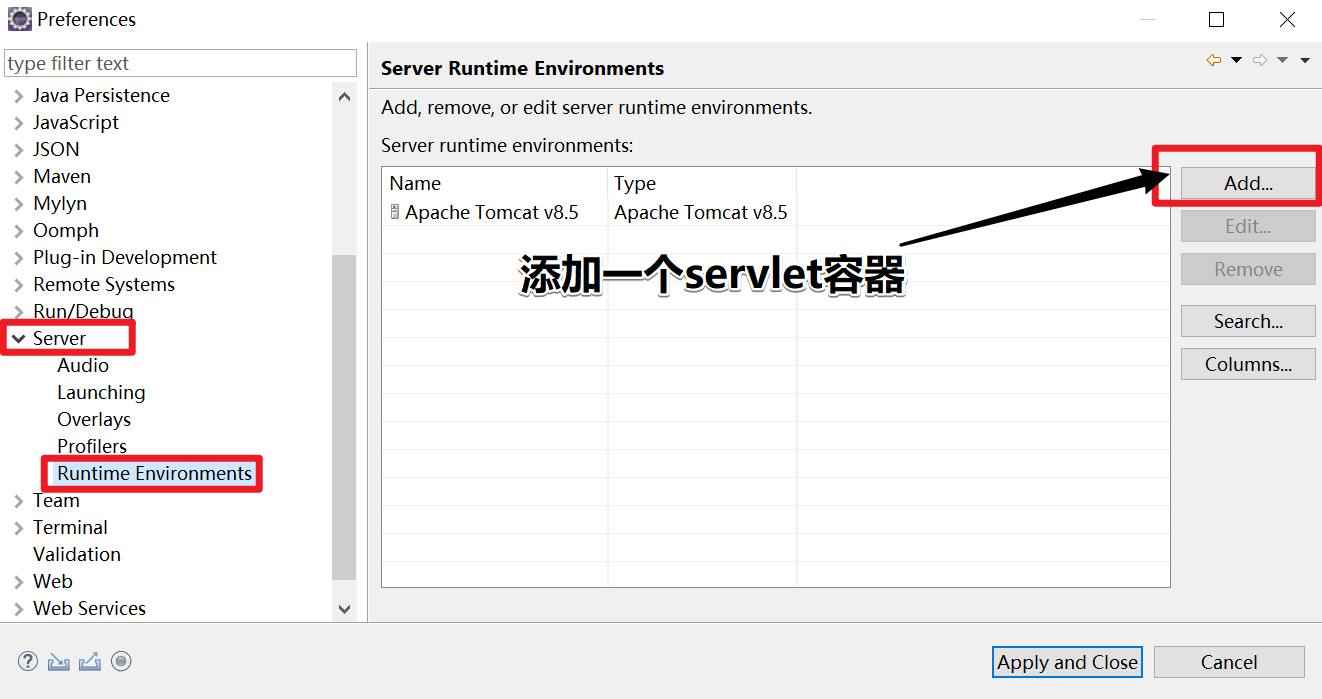Select Overlays under Server
This screenshot has width=1322, height=699.
[x=94, y=419]
